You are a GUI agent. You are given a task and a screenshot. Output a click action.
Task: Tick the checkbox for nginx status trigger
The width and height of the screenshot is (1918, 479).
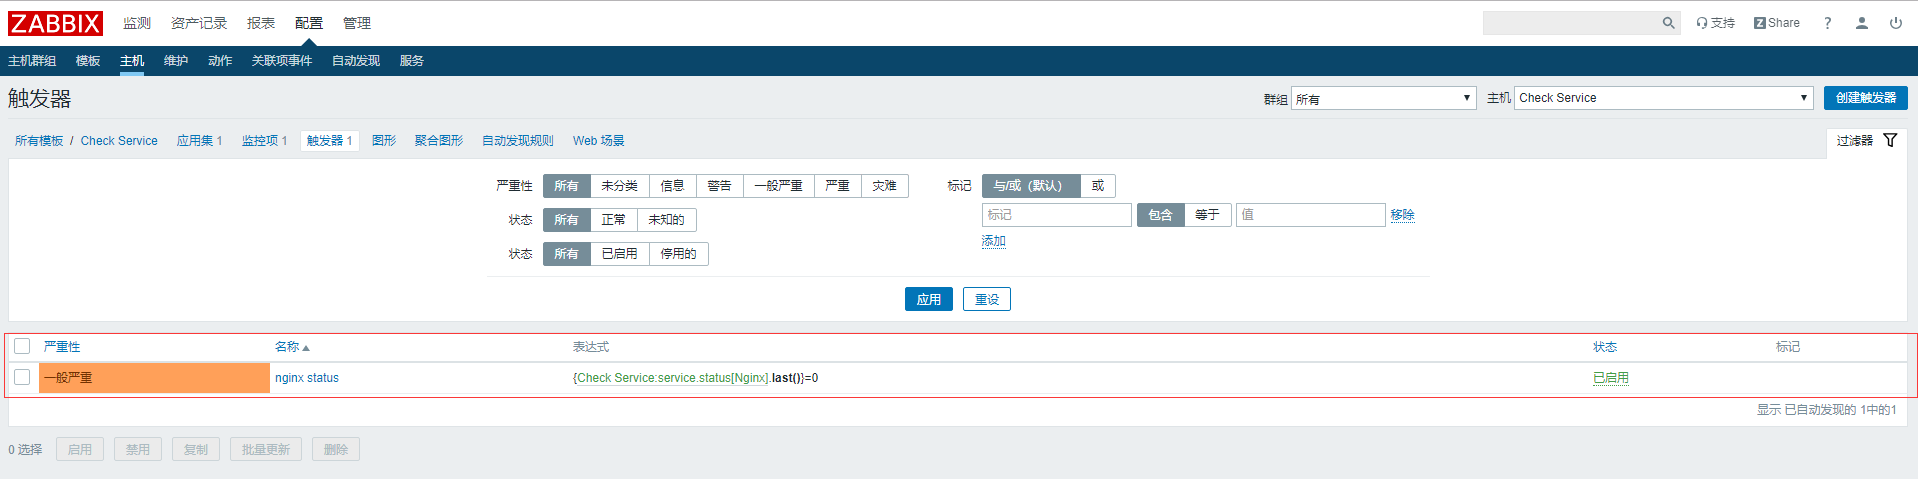click(x=22, y=378)
